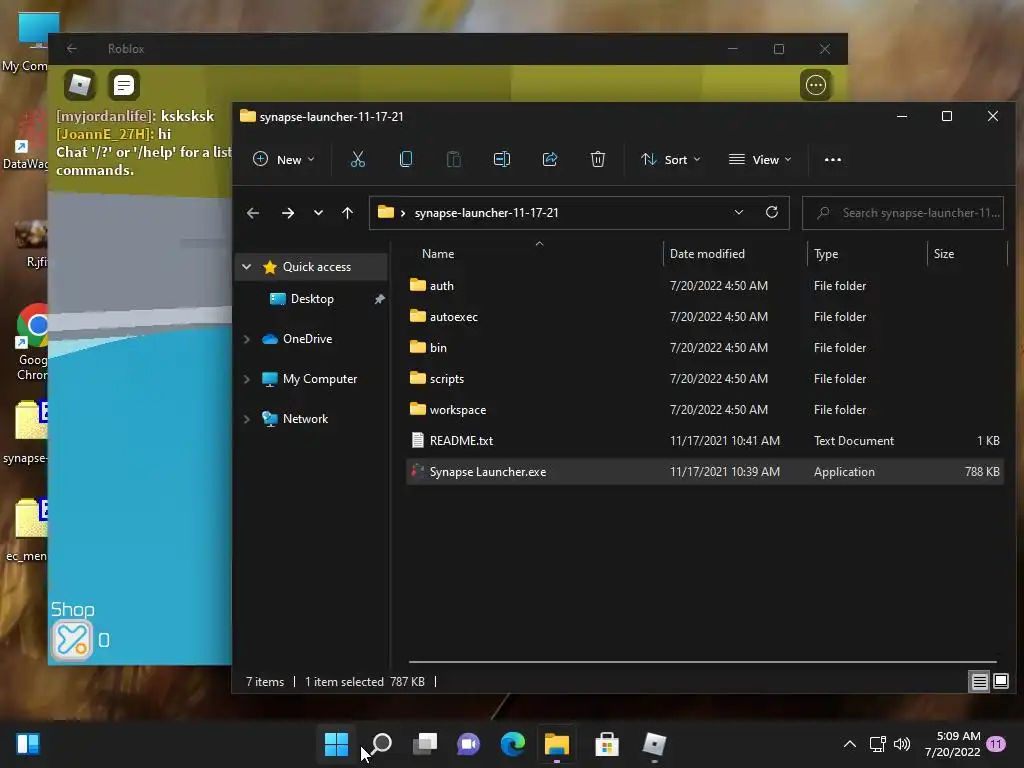The height and width of the screenshot is (768, 1024).
Task: Click the Shop icon in Roblox game
Action: (x=72, y=640)
